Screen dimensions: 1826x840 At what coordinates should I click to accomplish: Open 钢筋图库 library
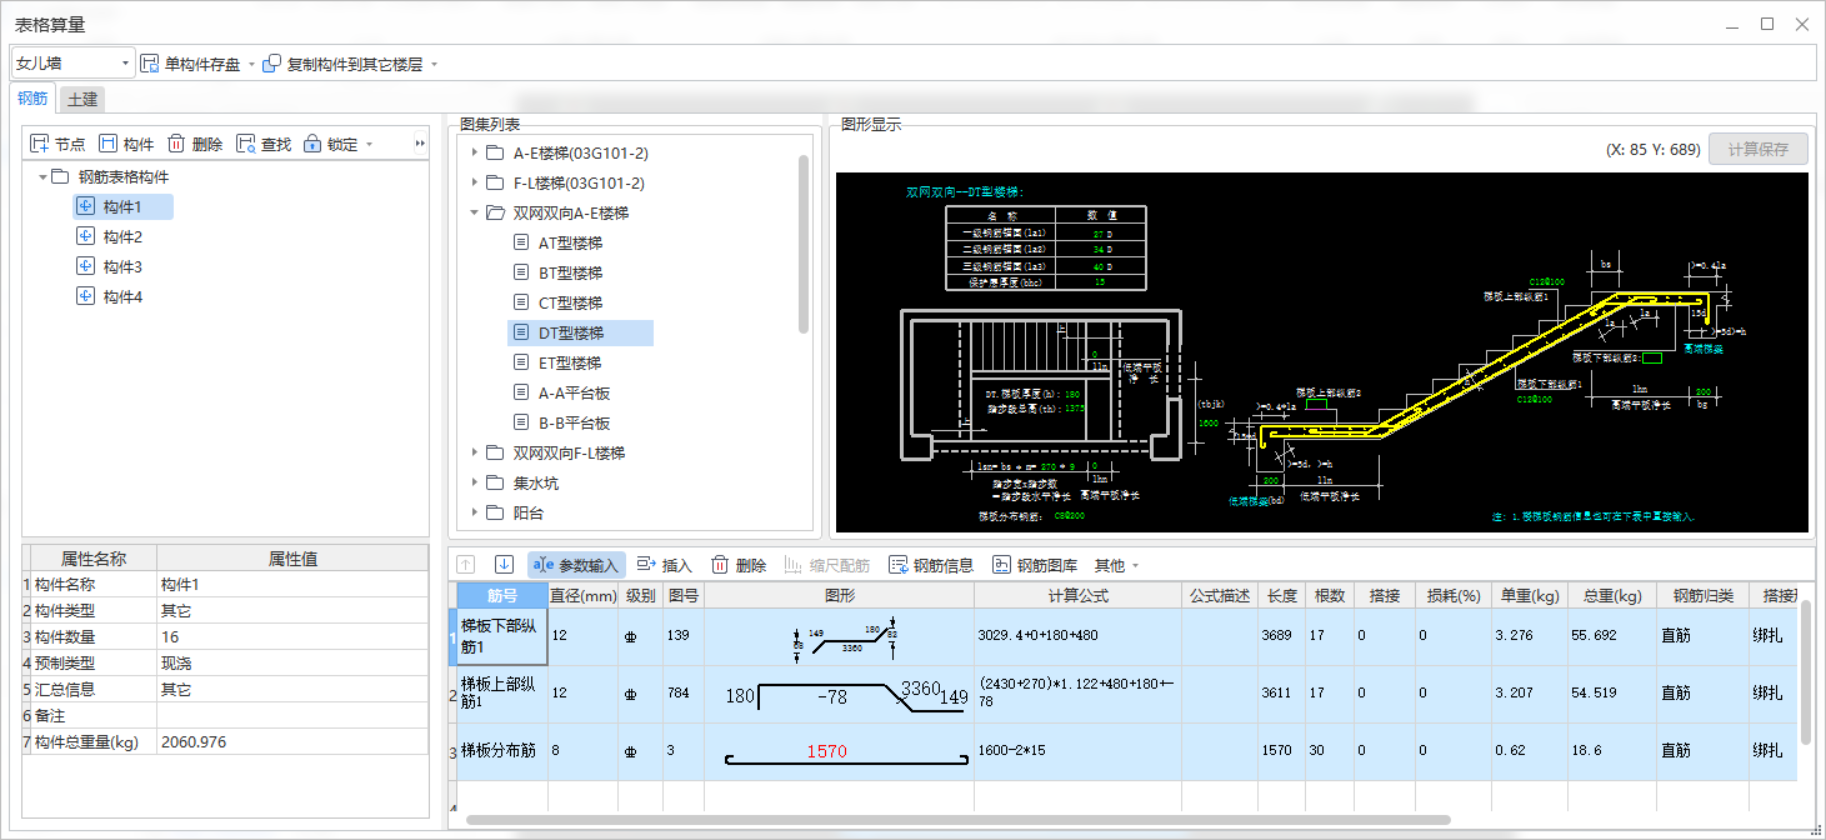(x=1035, y=565)
